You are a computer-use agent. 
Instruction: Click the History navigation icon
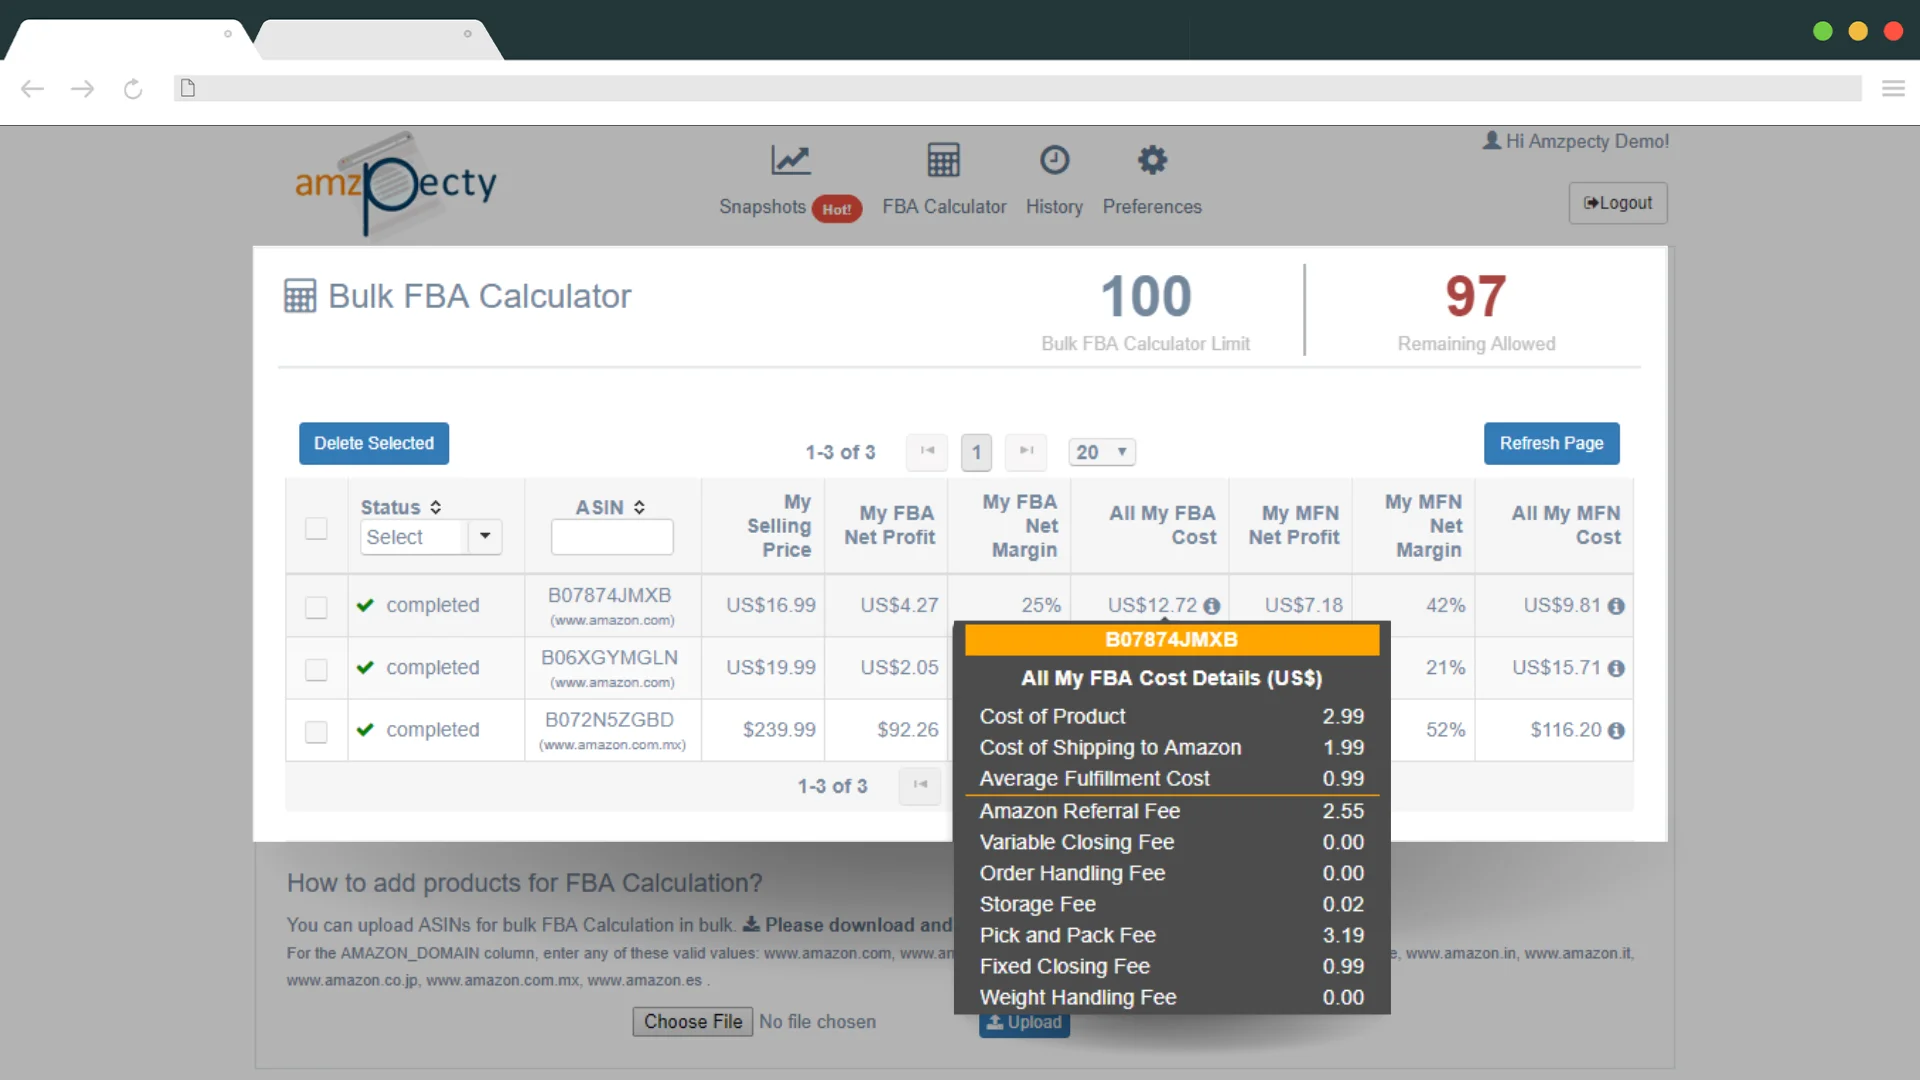[1055, 160]
